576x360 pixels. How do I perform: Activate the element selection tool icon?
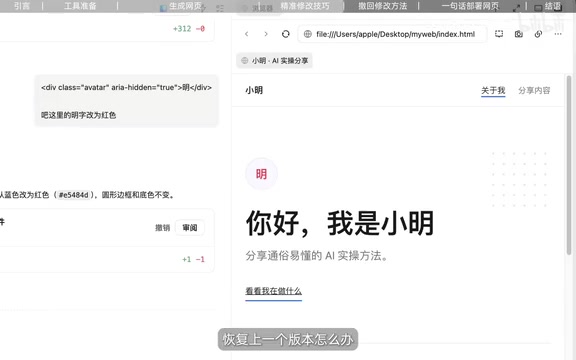point(499,34)
